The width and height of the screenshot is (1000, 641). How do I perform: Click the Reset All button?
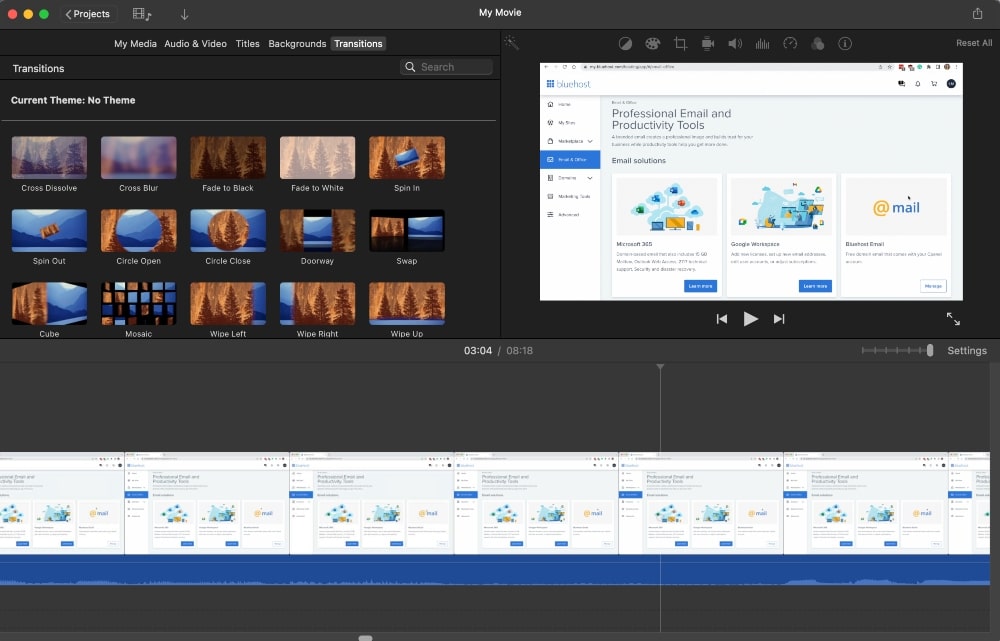pyautogui.click(x=972, y=43)
